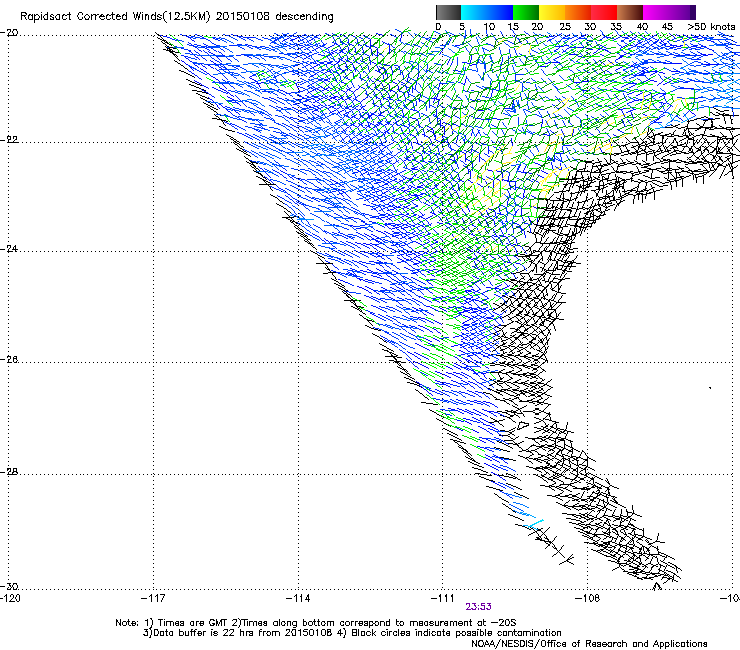Click the cyan 5 knots legend segment
Viewport: 740px width, 650px height.
pyautogui.click(x=474, y=12)
